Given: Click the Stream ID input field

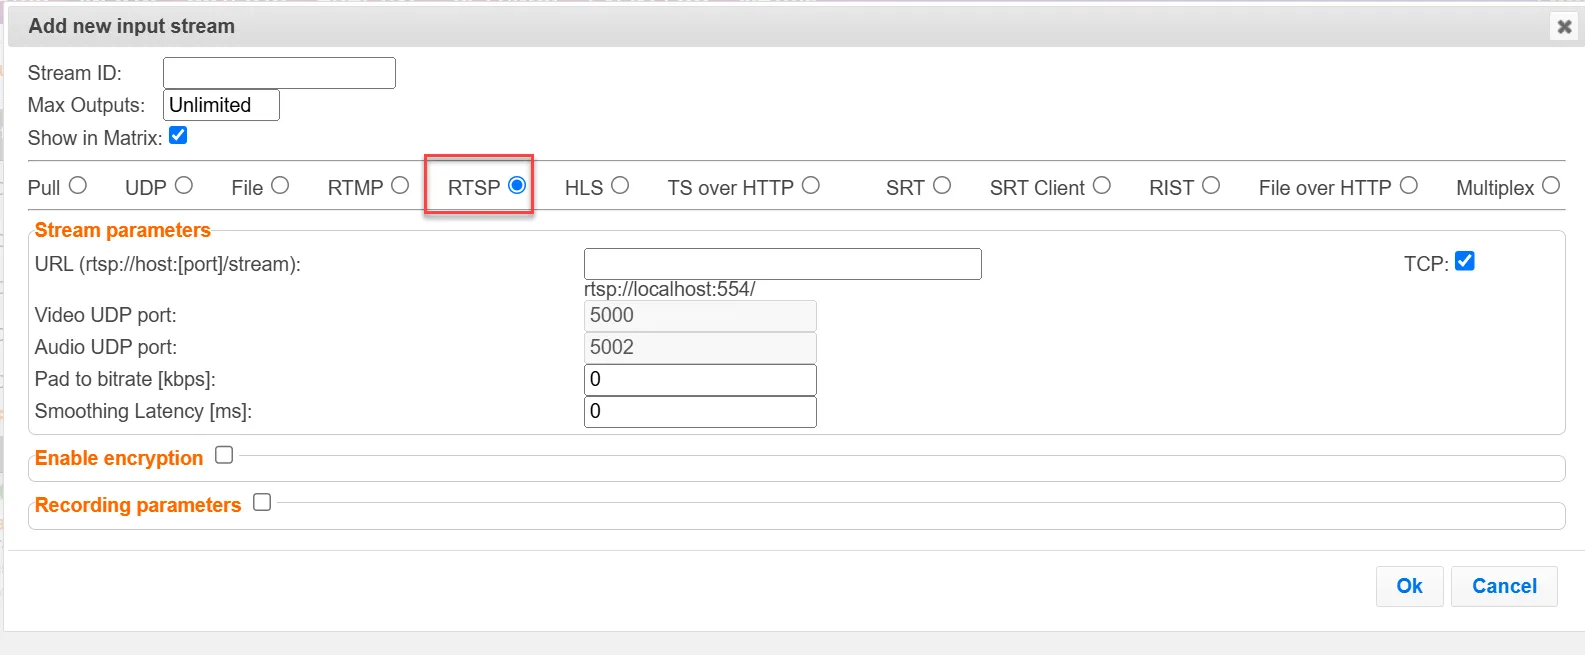Looking at the screenshot, I should pos(279,73).
